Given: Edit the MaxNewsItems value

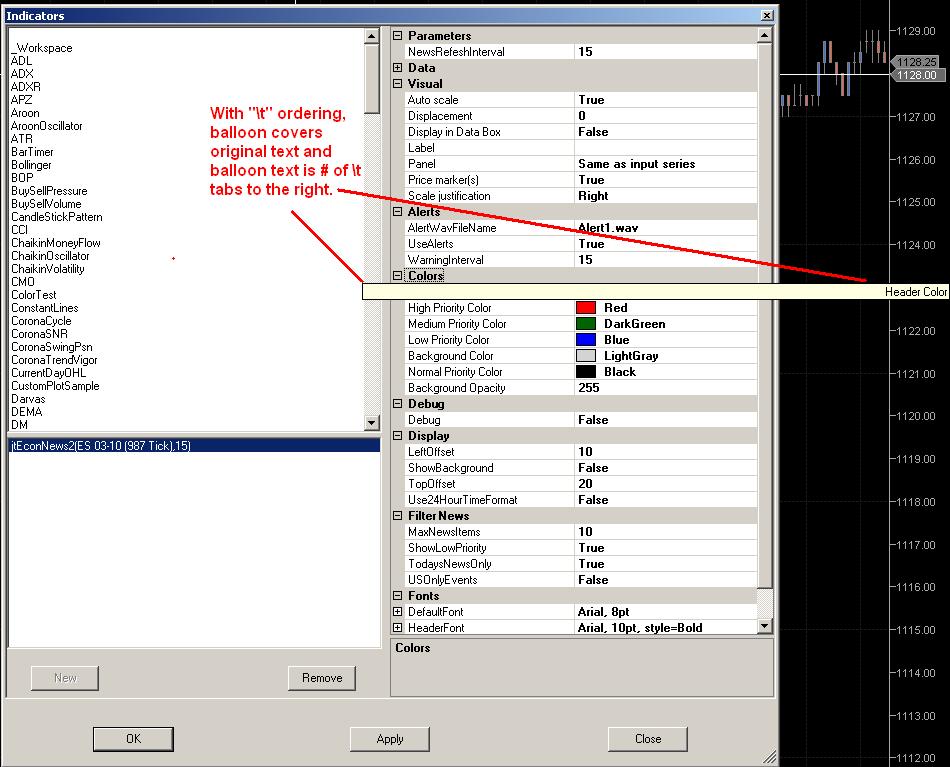Looking at the screenshot, I should point(666,532).
